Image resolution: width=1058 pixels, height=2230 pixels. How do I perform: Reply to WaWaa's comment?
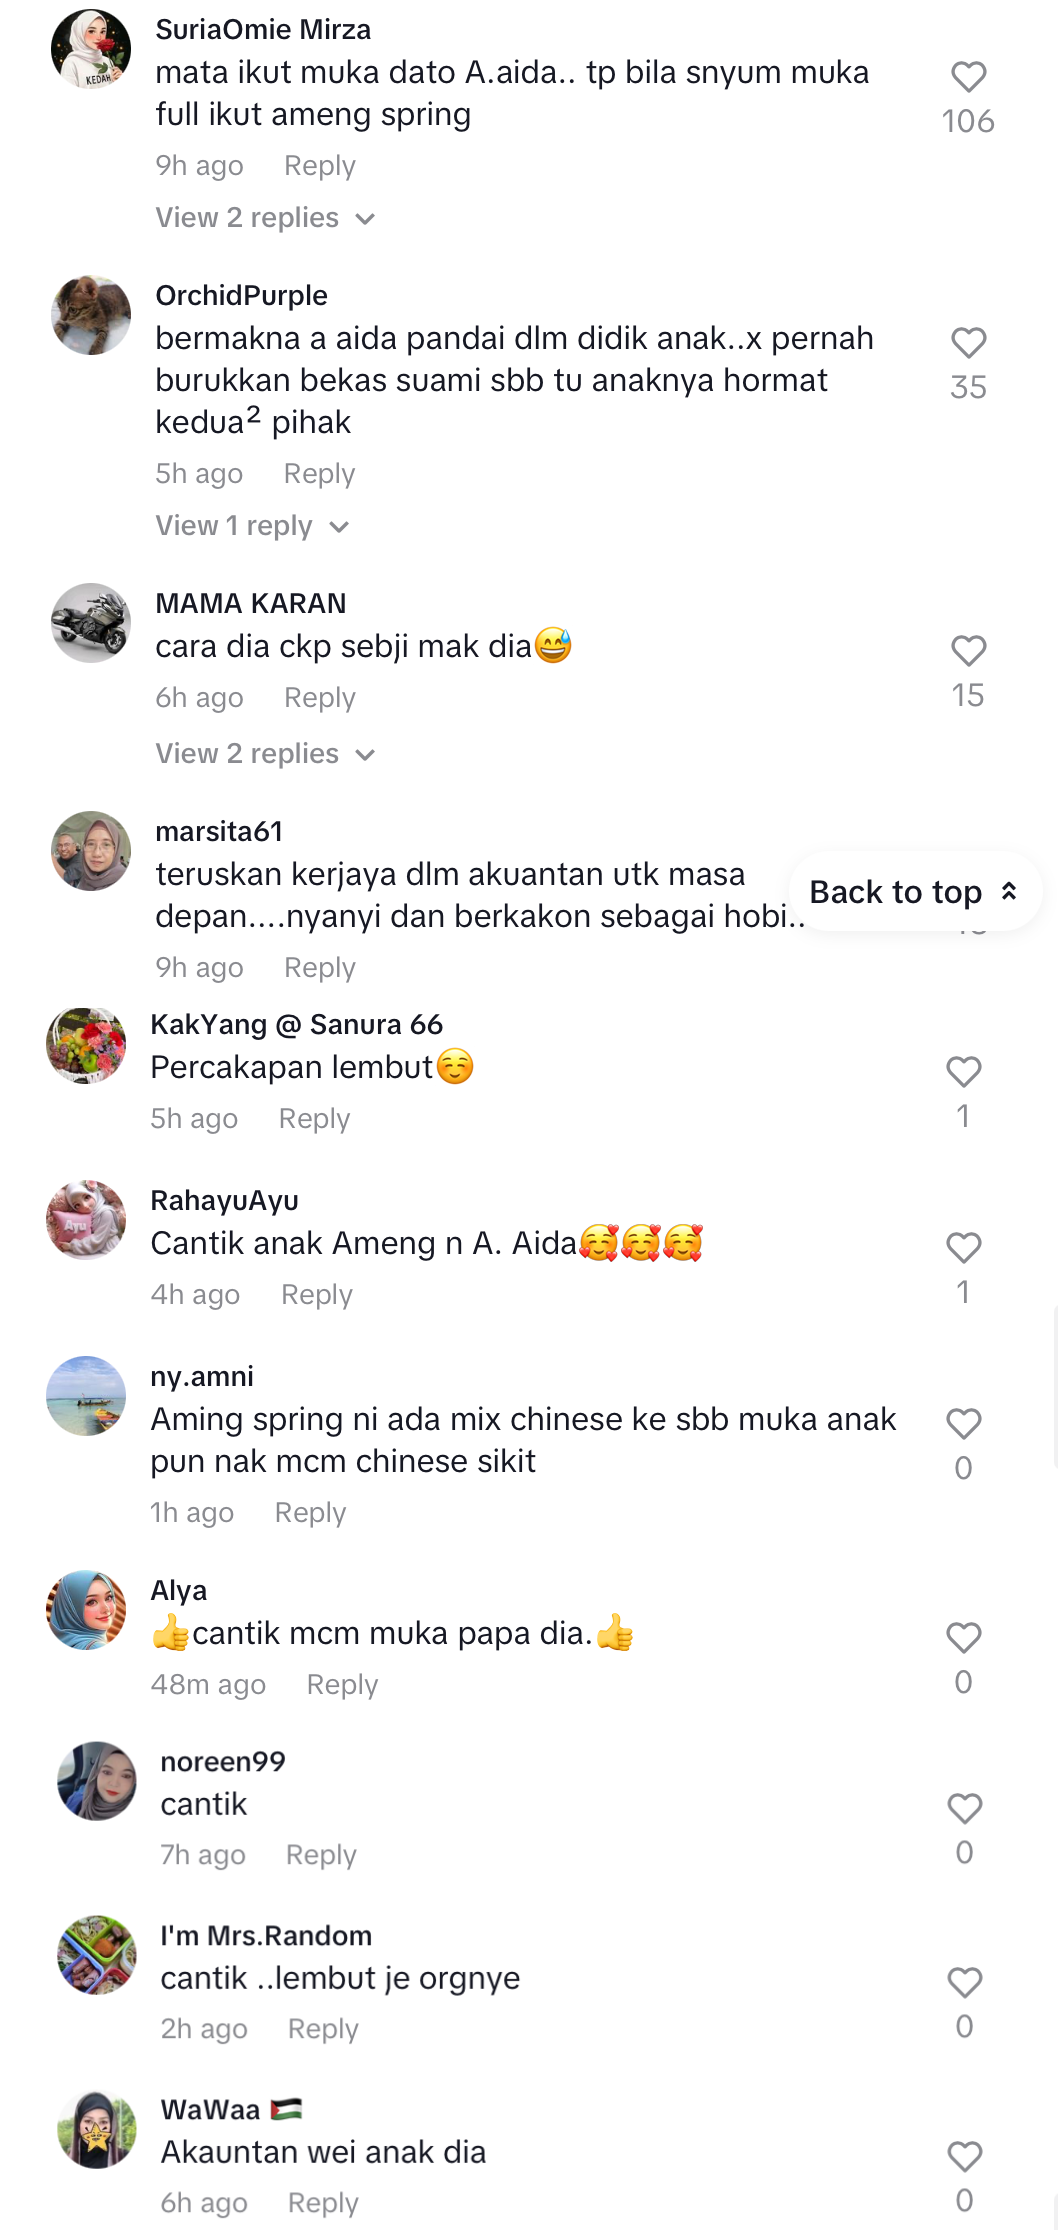[323, 2203]
